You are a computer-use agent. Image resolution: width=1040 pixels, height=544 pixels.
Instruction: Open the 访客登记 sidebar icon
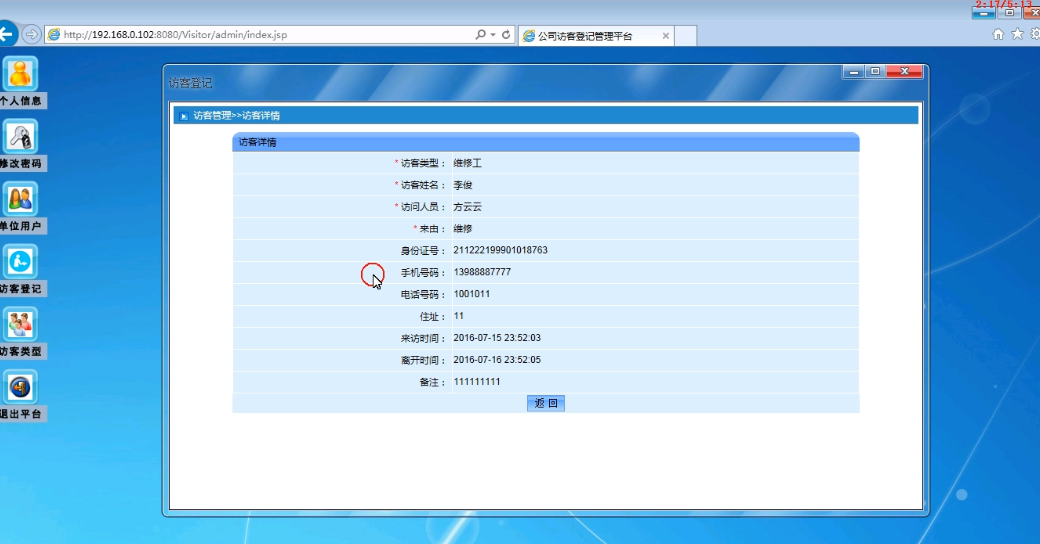coord(20,262)
